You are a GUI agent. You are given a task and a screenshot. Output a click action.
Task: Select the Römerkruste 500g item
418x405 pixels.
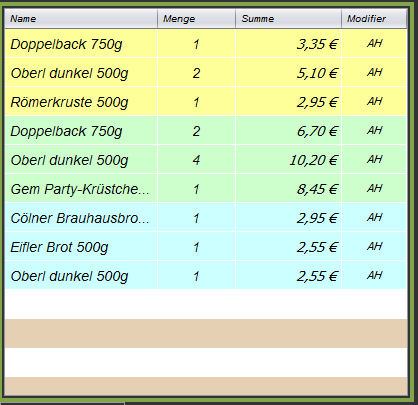pos(206,102)
